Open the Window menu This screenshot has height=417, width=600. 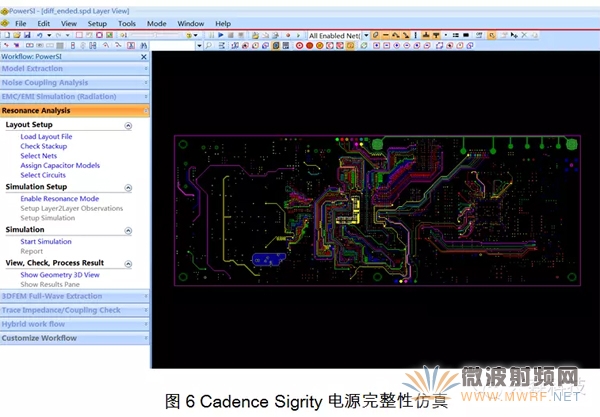click(x=191, y=23)
